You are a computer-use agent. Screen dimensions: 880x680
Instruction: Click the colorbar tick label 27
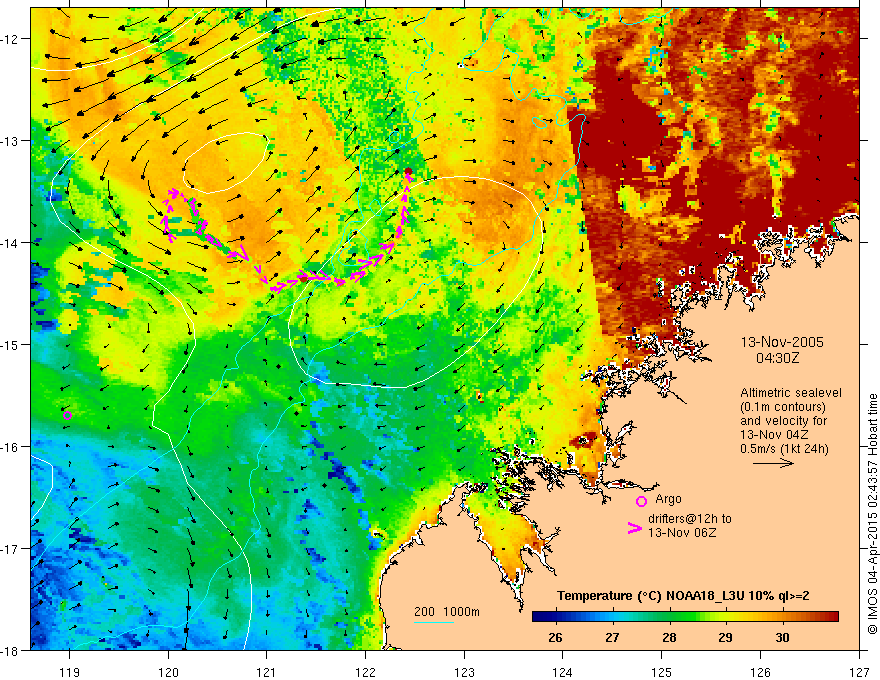tap(612, 637)
